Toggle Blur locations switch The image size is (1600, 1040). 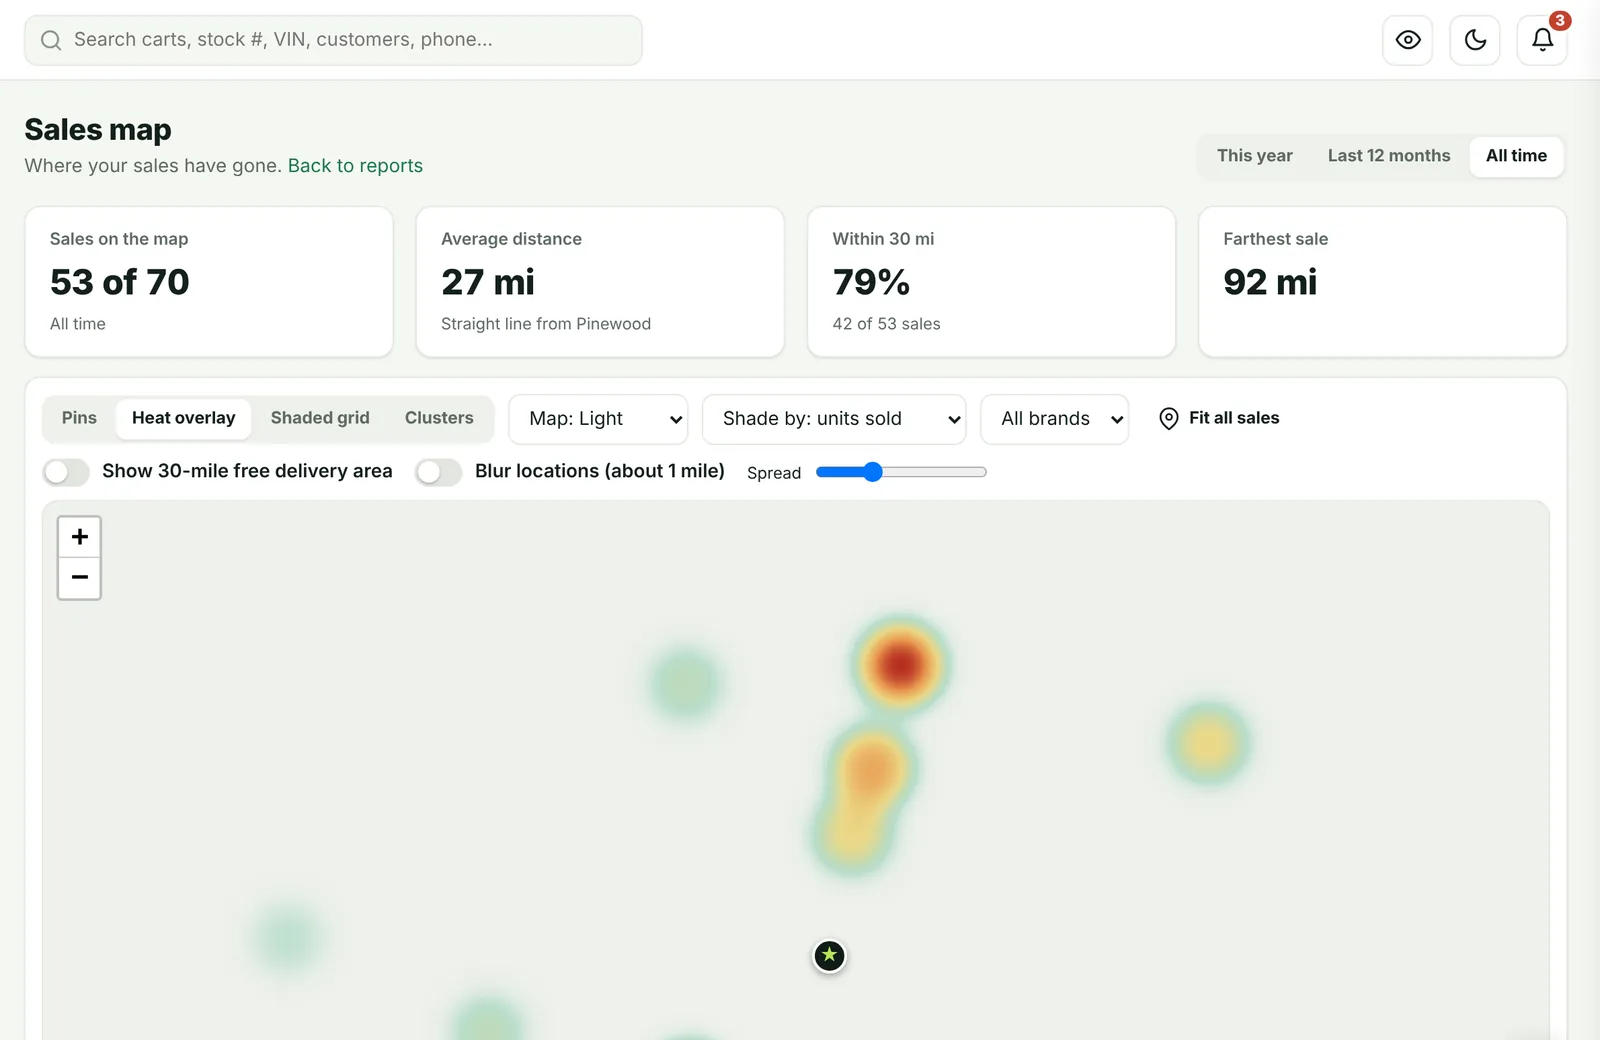coord(439,472)
